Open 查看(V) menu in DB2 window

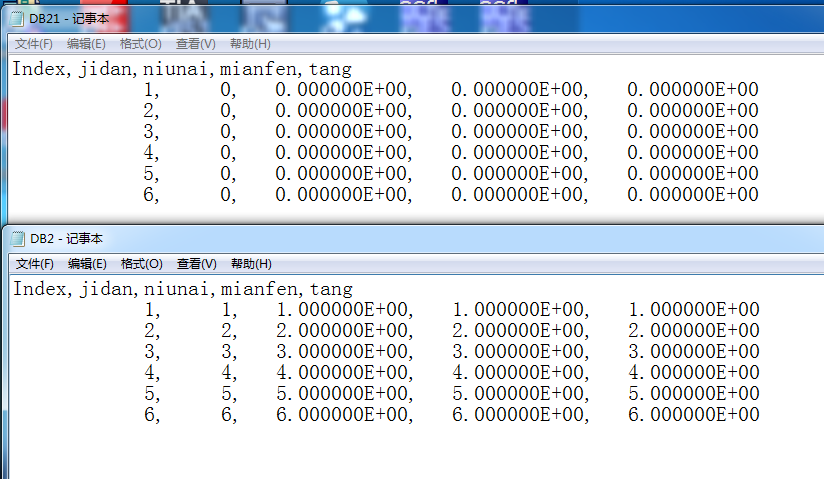pyautogui.click(x=196, y=264)
